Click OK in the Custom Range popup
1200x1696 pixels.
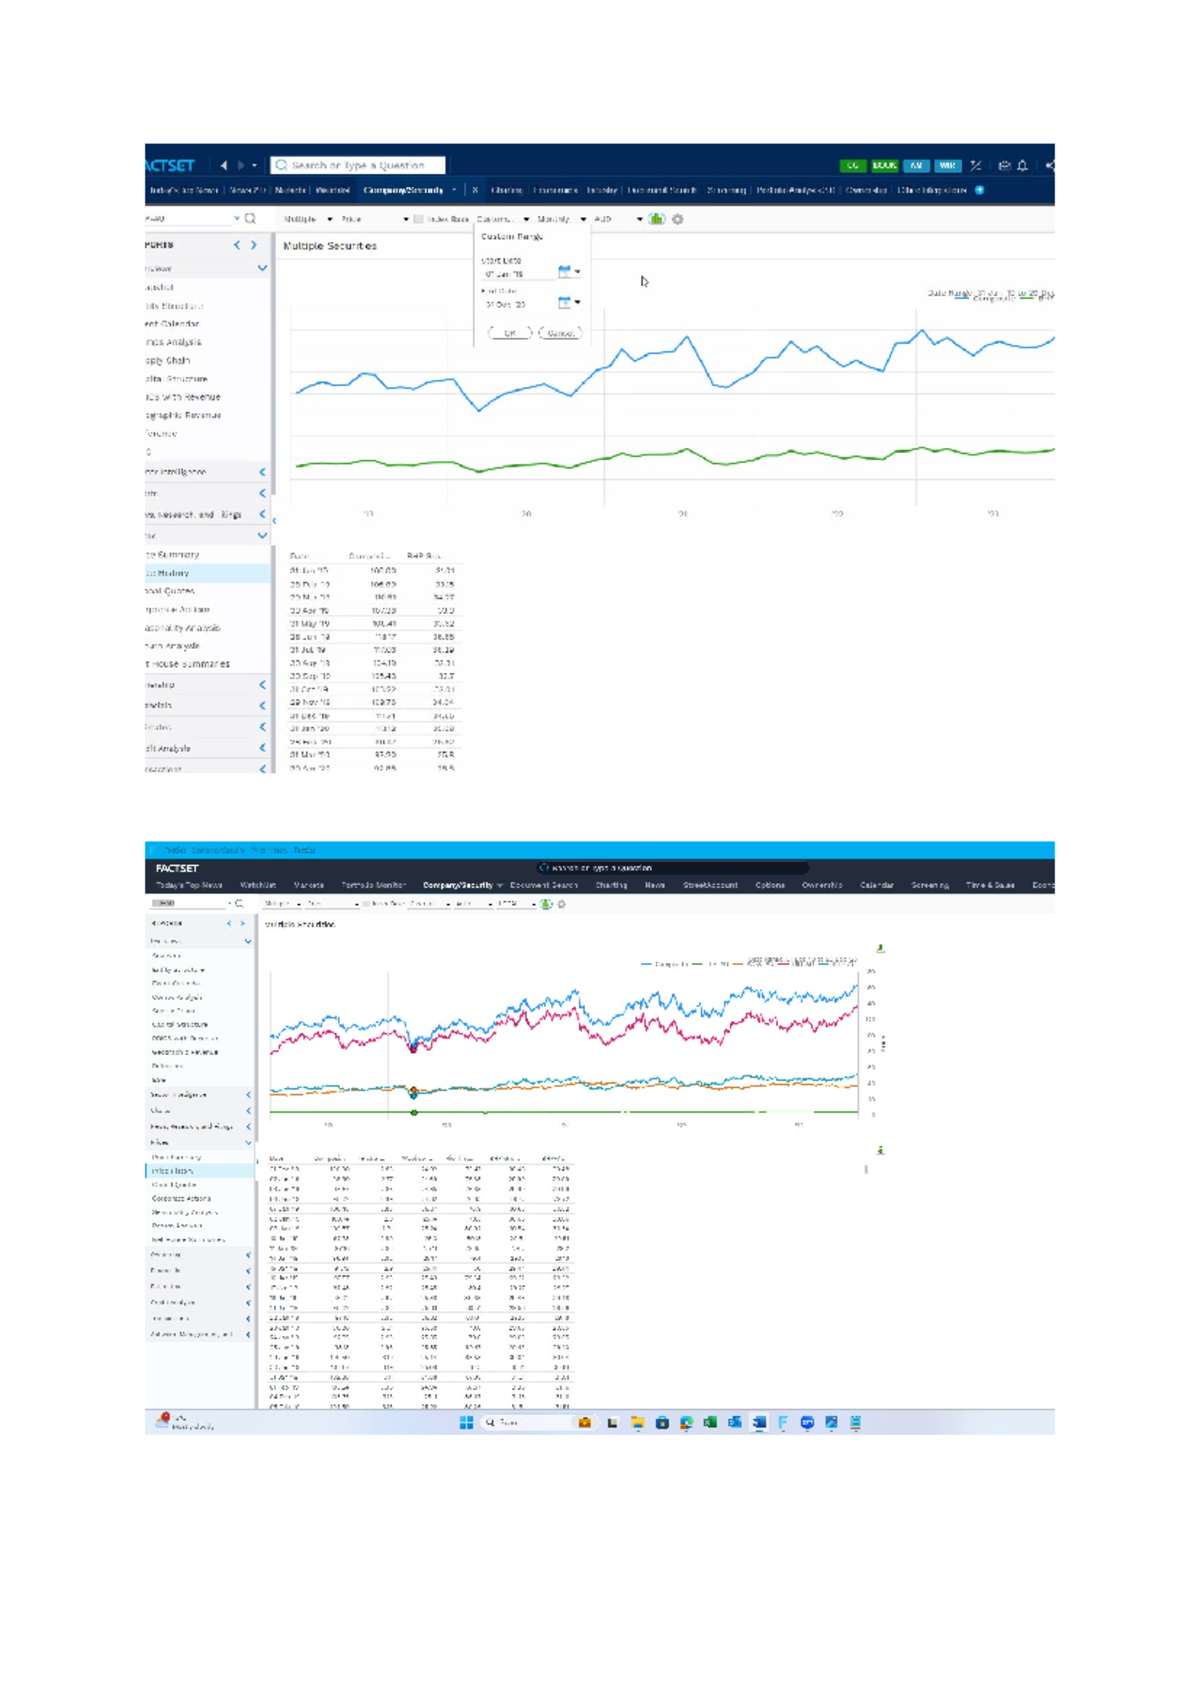pyautogui.click(x=510, y=333)
